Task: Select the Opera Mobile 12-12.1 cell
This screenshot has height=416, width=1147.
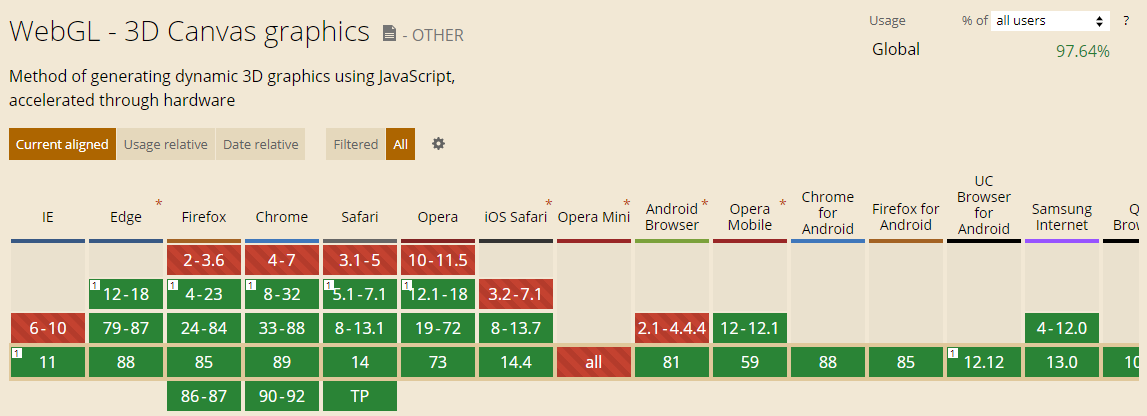Action: 750,328
